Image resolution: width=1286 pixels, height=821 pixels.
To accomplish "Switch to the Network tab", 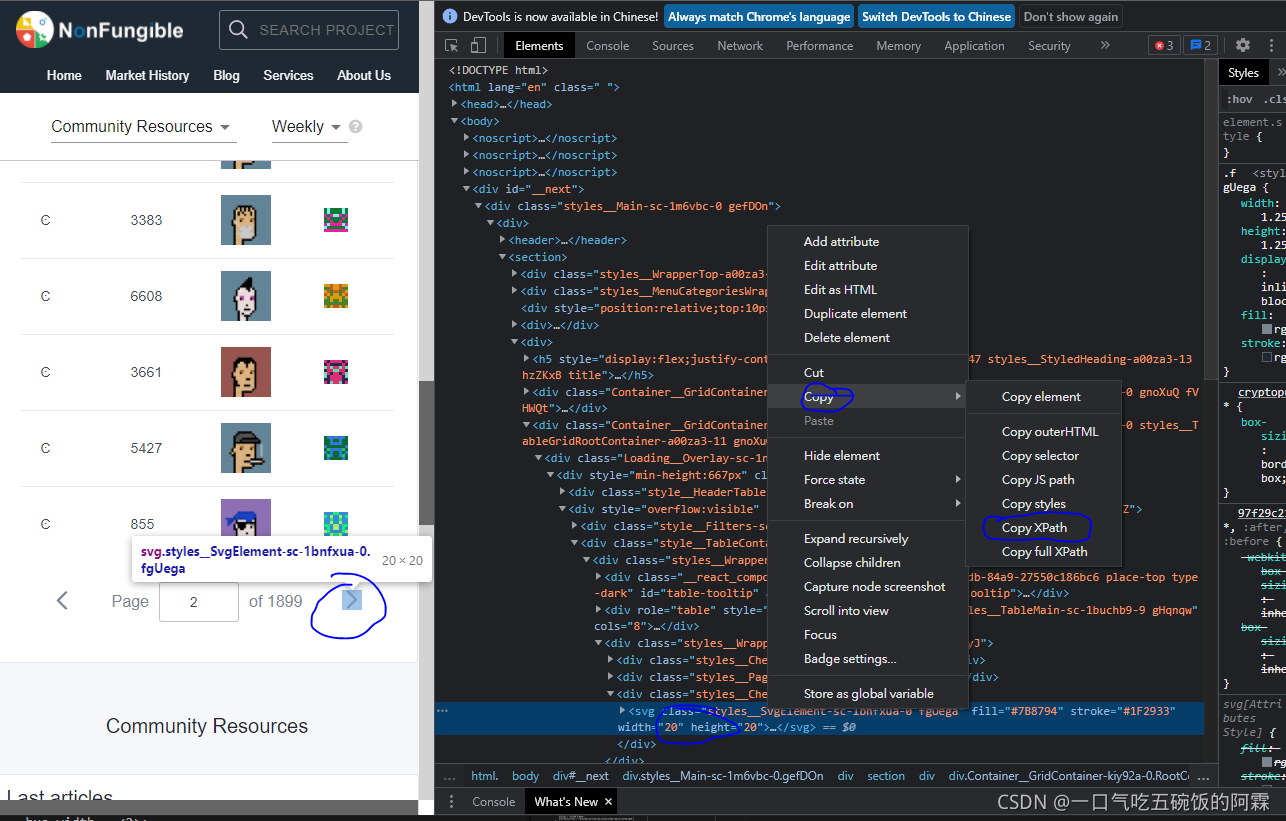I will tap(740, 46).
